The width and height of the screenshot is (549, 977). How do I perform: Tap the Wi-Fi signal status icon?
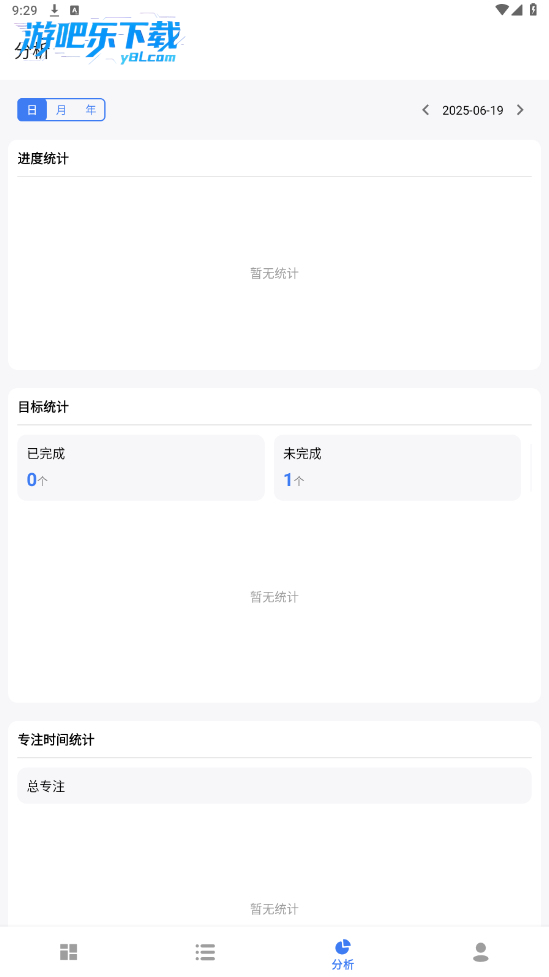click(x=502, y=9)
